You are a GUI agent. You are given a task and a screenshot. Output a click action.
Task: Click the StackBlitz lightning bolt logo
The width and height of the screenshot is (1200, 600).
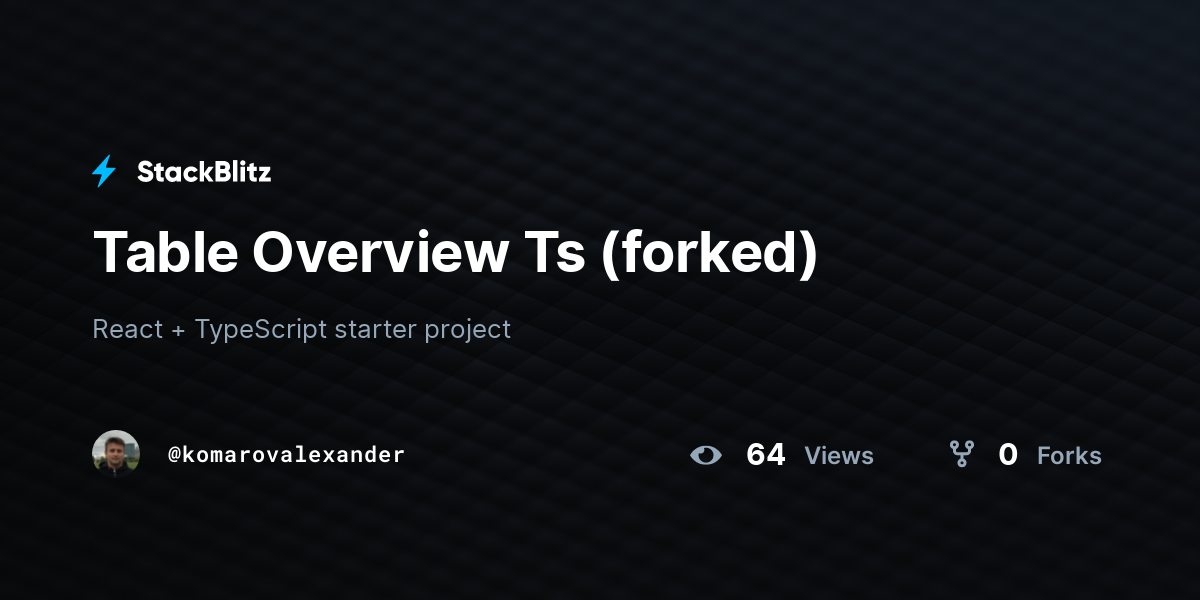104,172
